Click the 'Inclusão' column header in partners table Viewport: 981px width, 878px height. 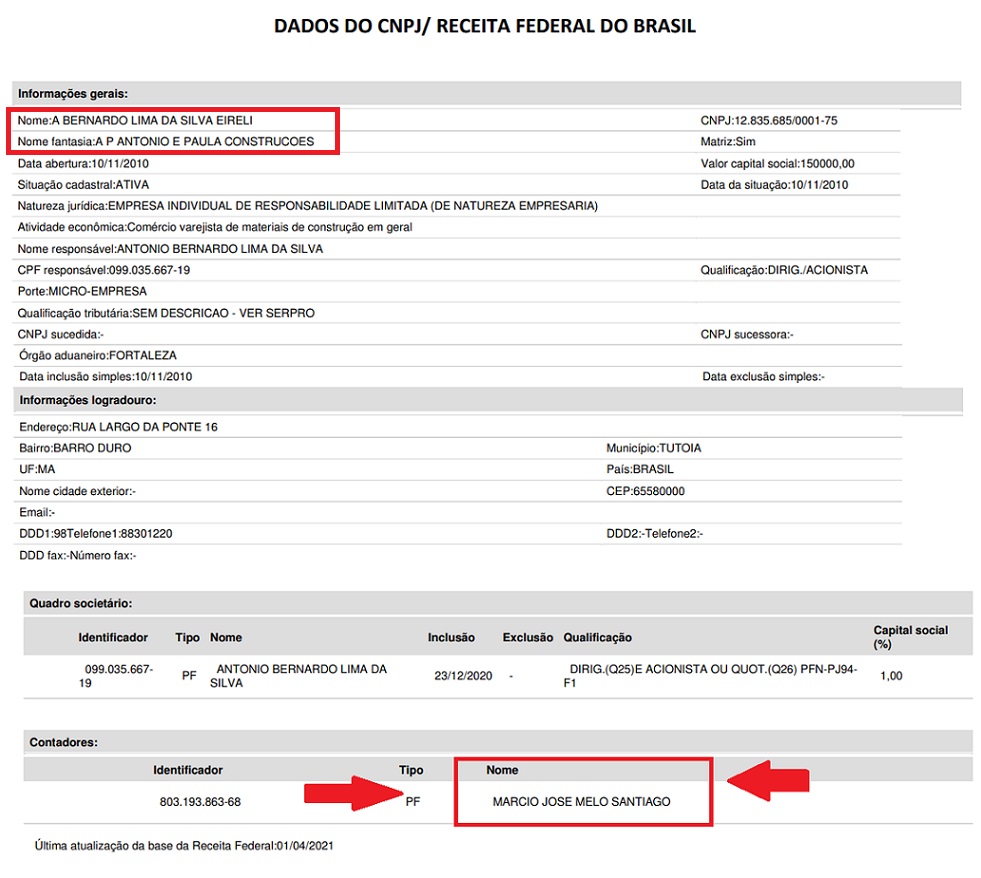[x=451, y=637]
